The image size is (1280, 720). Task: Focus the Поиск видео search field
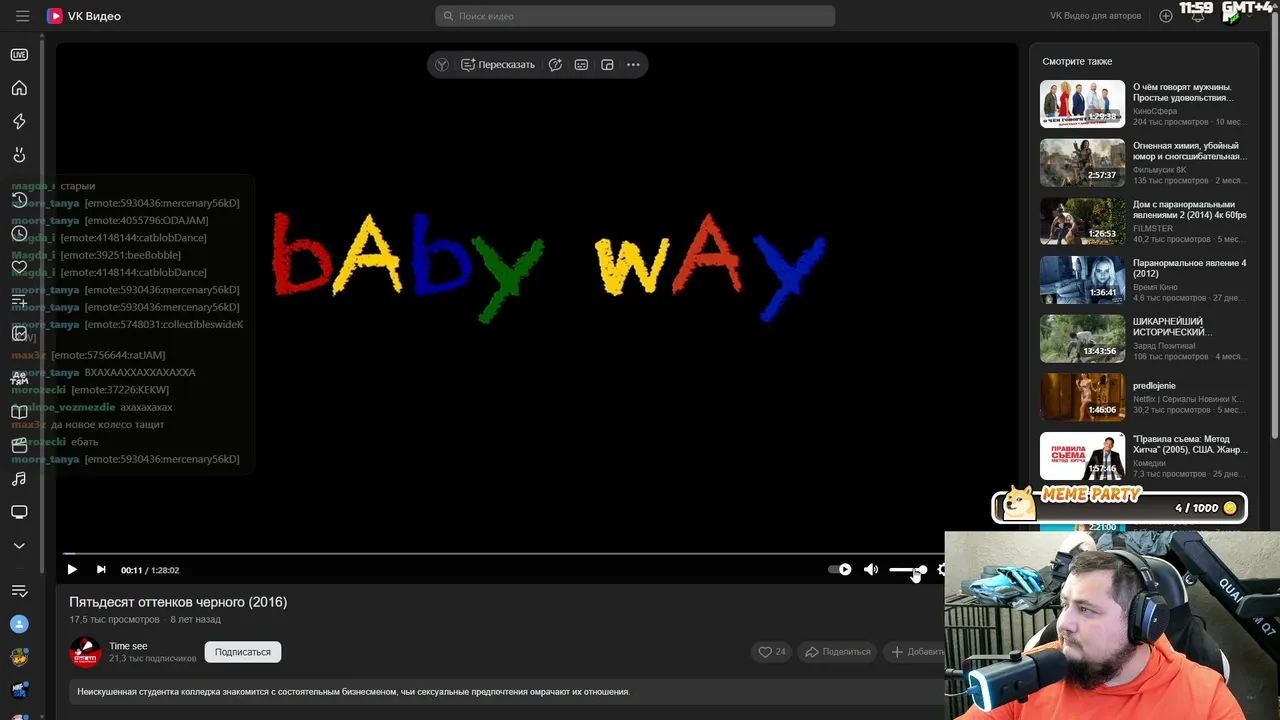click(x=635, y=16)
